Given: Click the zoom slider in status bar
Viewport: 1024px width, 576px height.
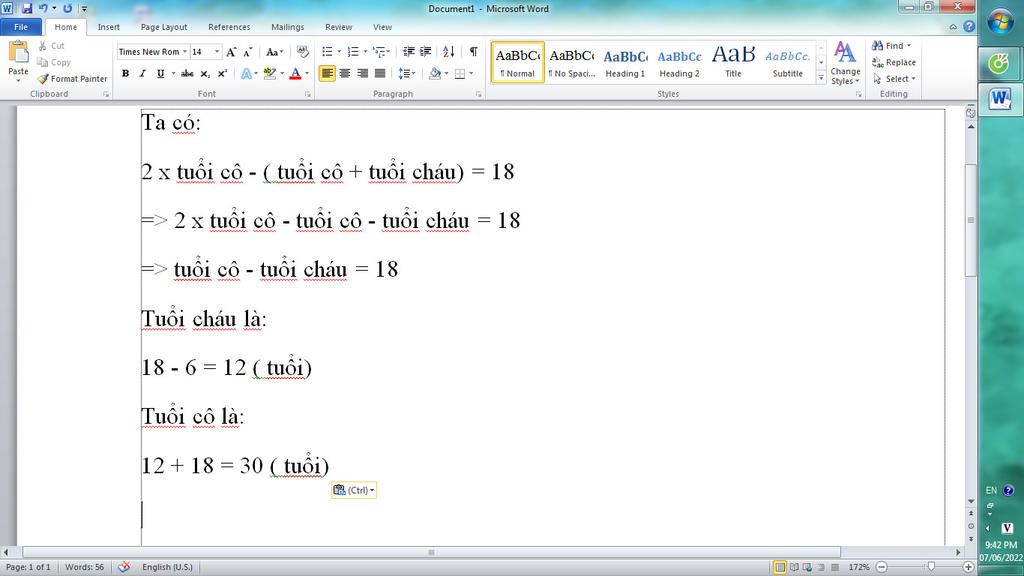Looking at the screenshot, I should [x=930, y=567].
